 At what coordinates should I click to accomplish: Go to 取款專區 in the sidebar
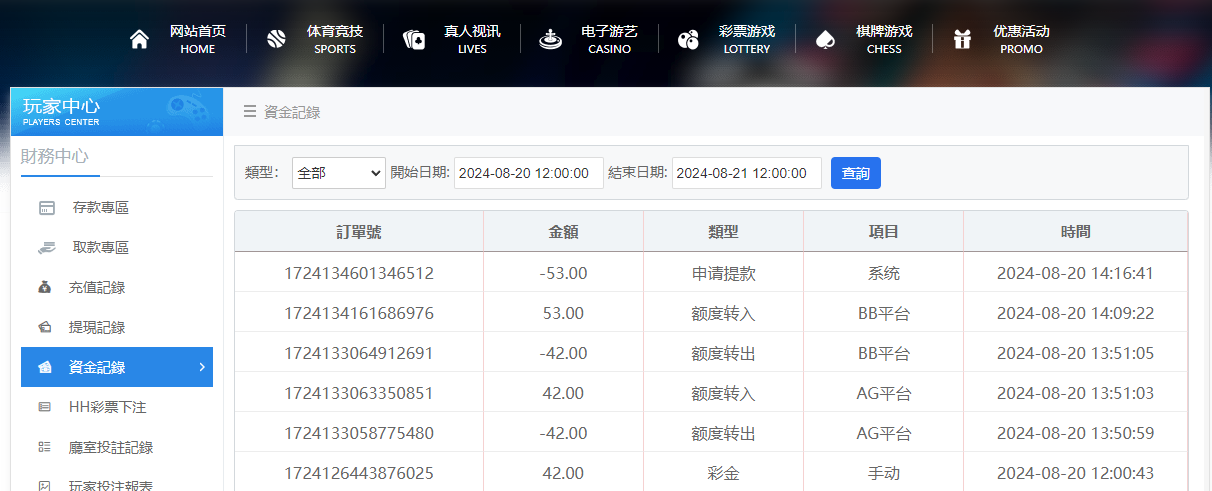(x=100, y=248)
